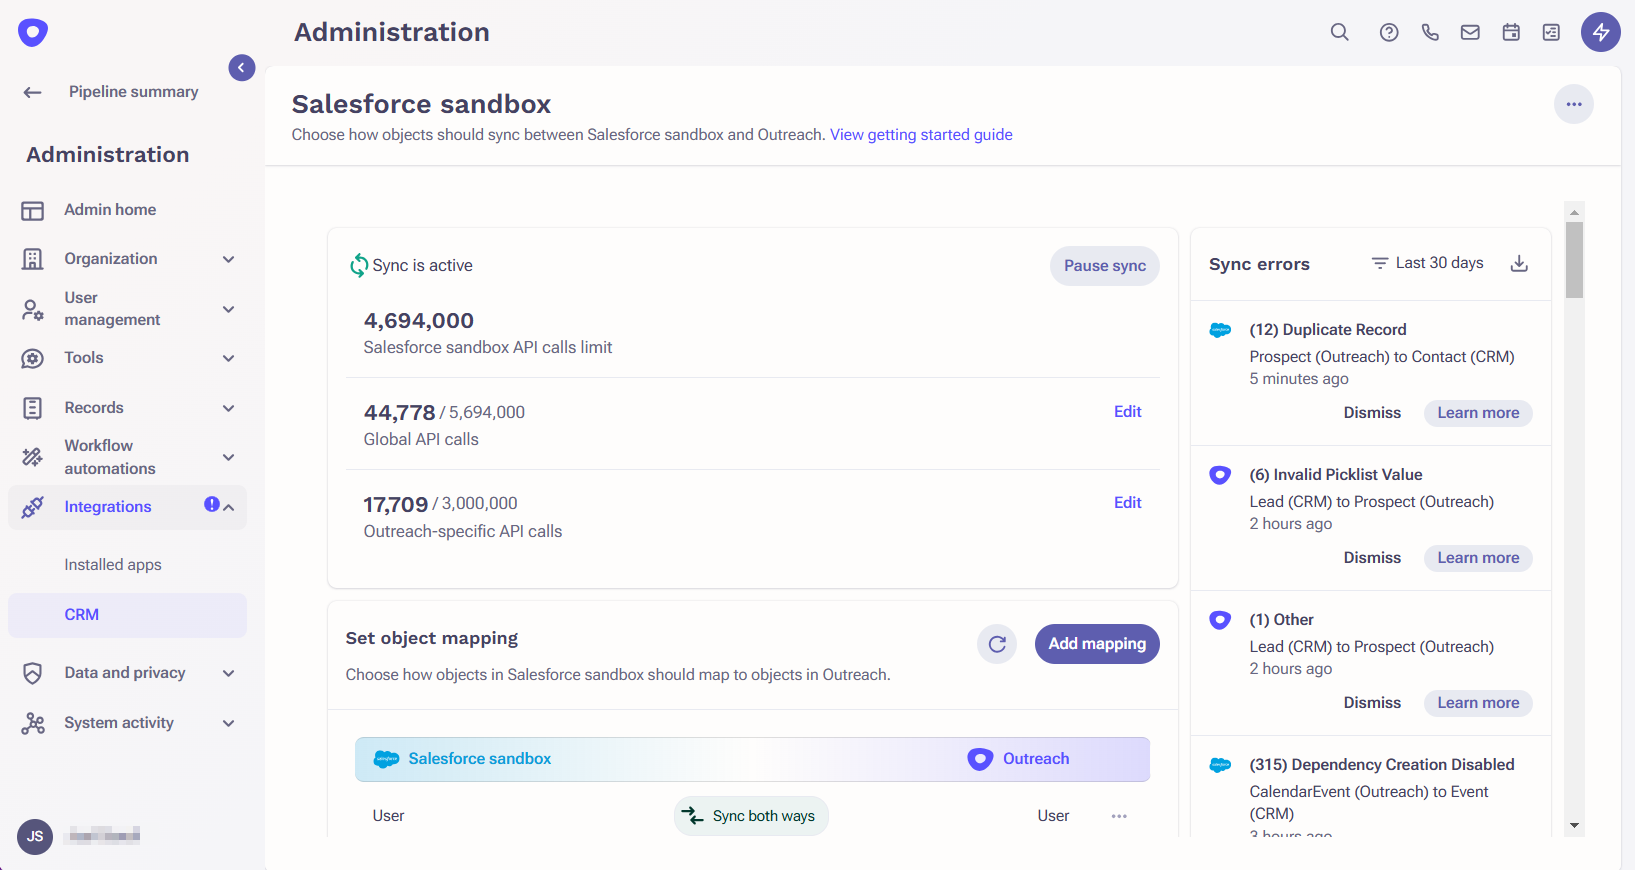Select the CRM sidebar item
Screen dimensions: 1635x870
(x=128, y=615)
